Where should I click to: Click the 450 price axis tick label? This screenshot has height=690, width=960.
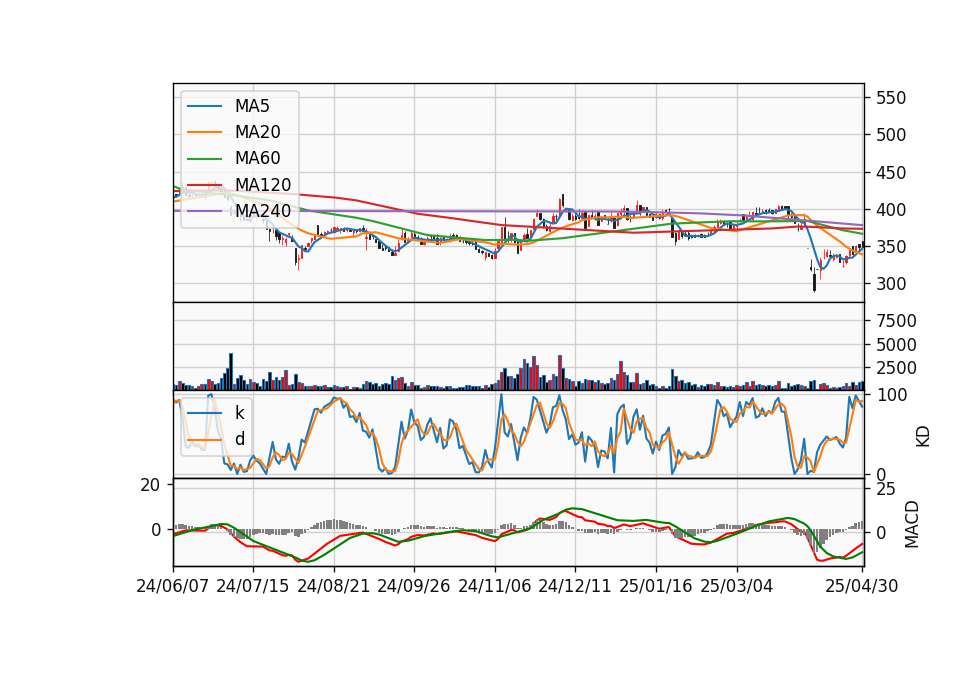pos(891,173)
